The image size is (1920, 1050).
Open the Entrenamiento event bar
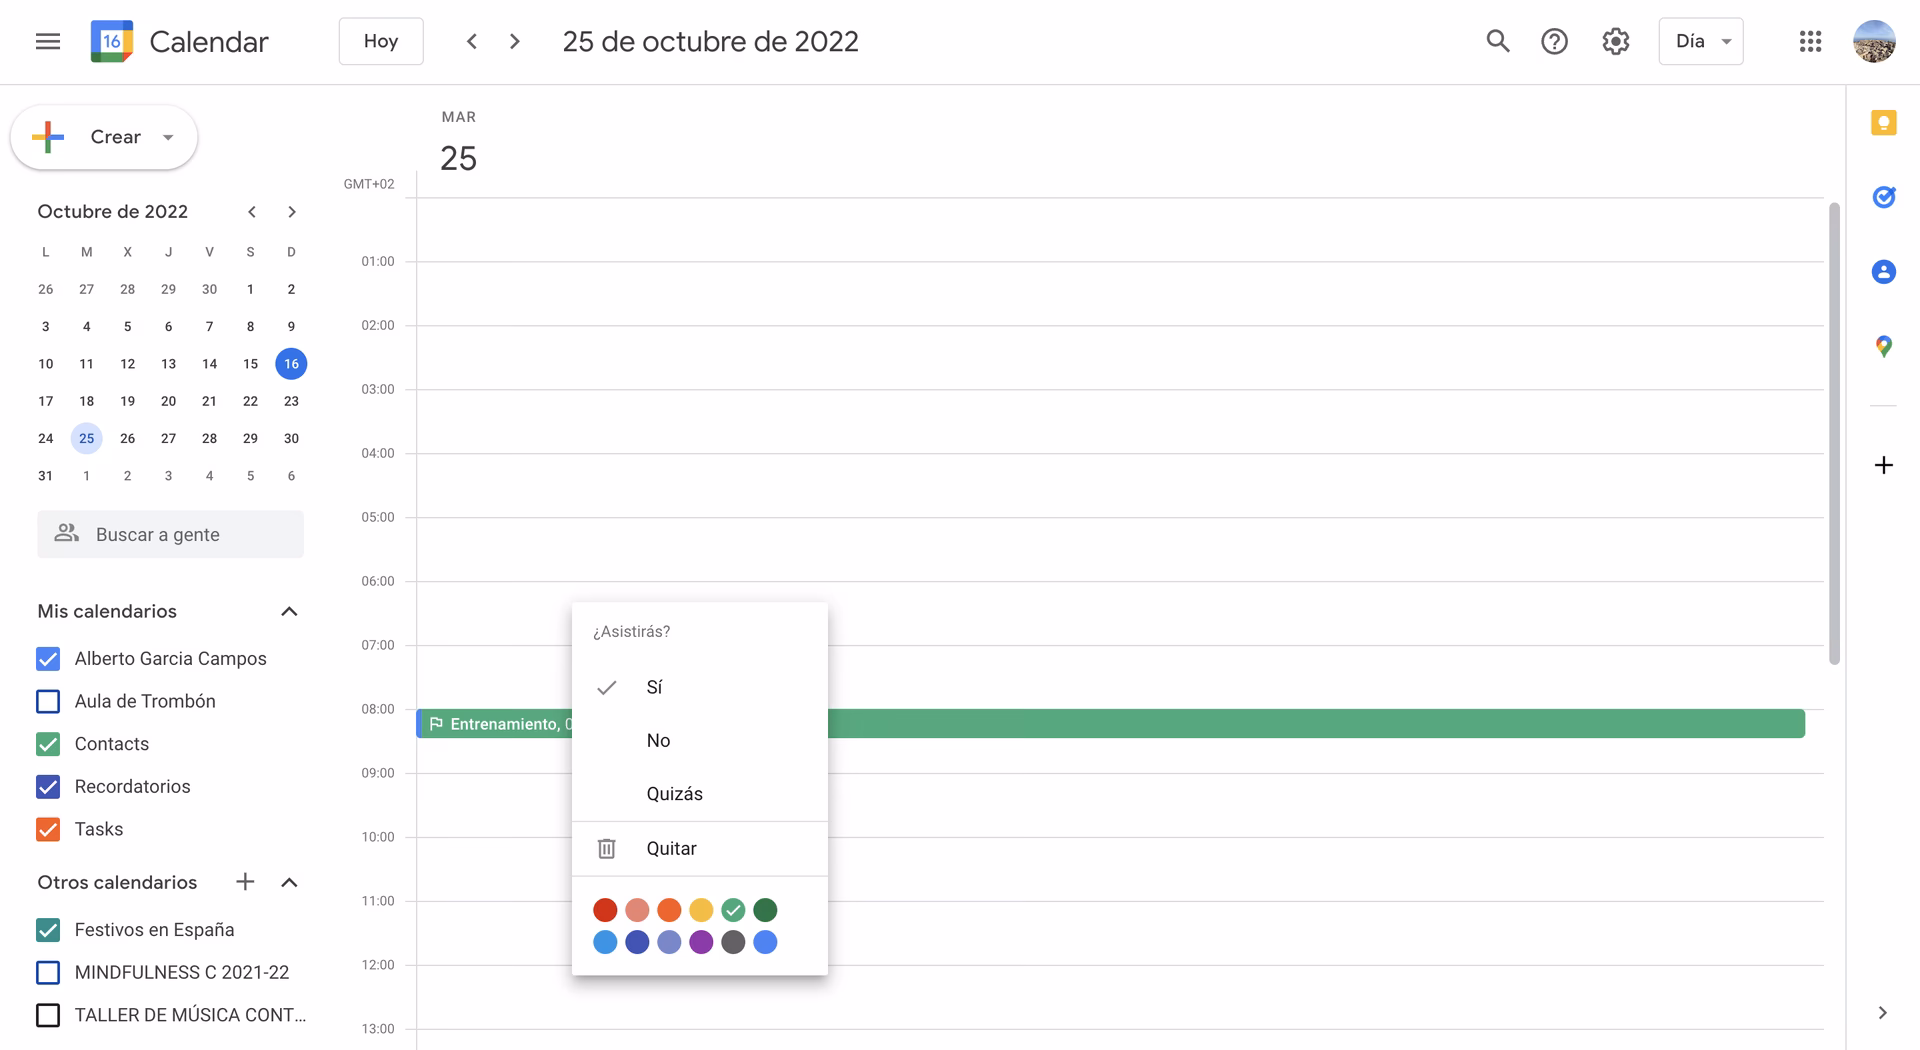[1110, 724]
